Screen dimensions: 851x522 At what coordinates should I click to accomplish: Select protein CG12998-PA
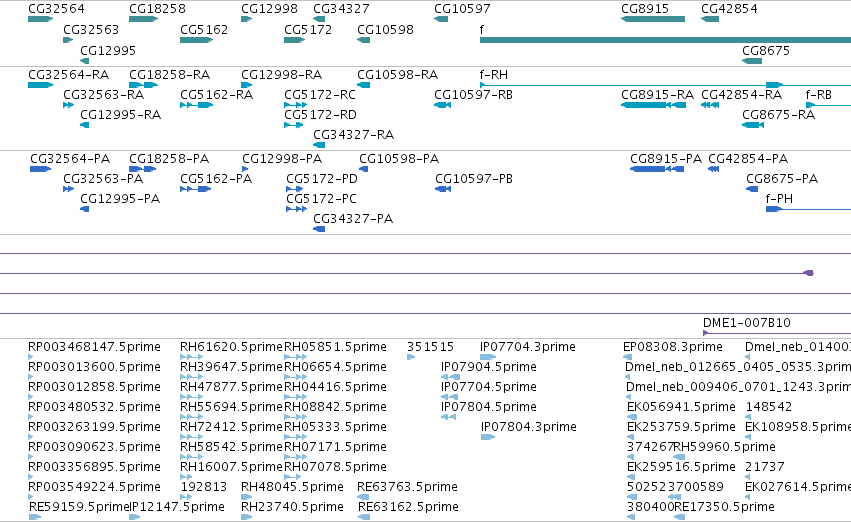pos(282,159)
